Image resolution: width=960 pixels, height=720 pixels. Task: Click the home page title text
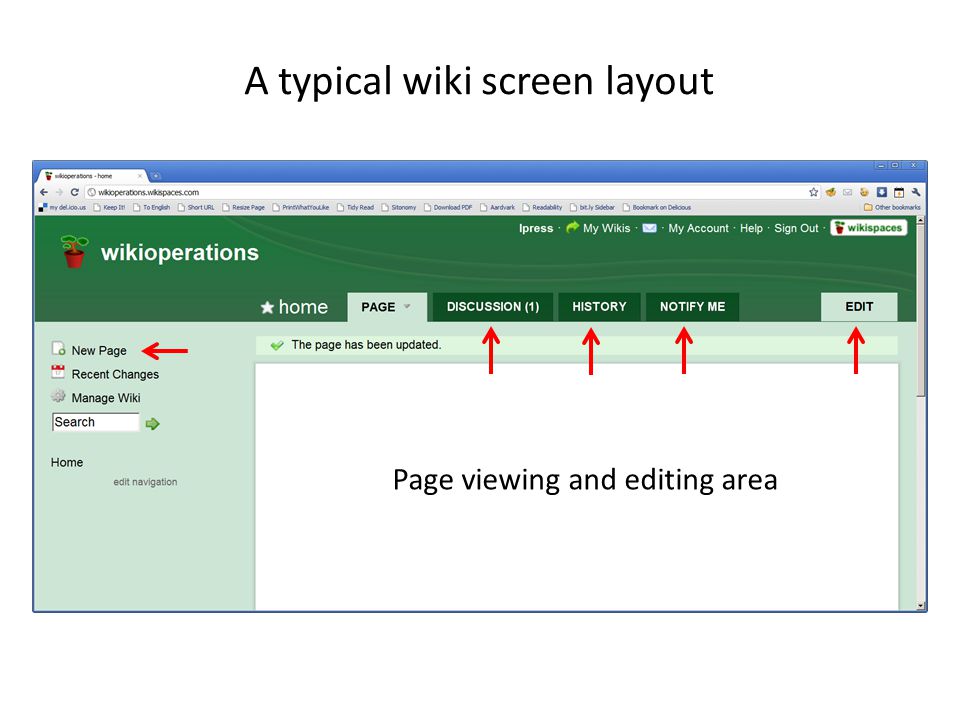coord(303,307)
